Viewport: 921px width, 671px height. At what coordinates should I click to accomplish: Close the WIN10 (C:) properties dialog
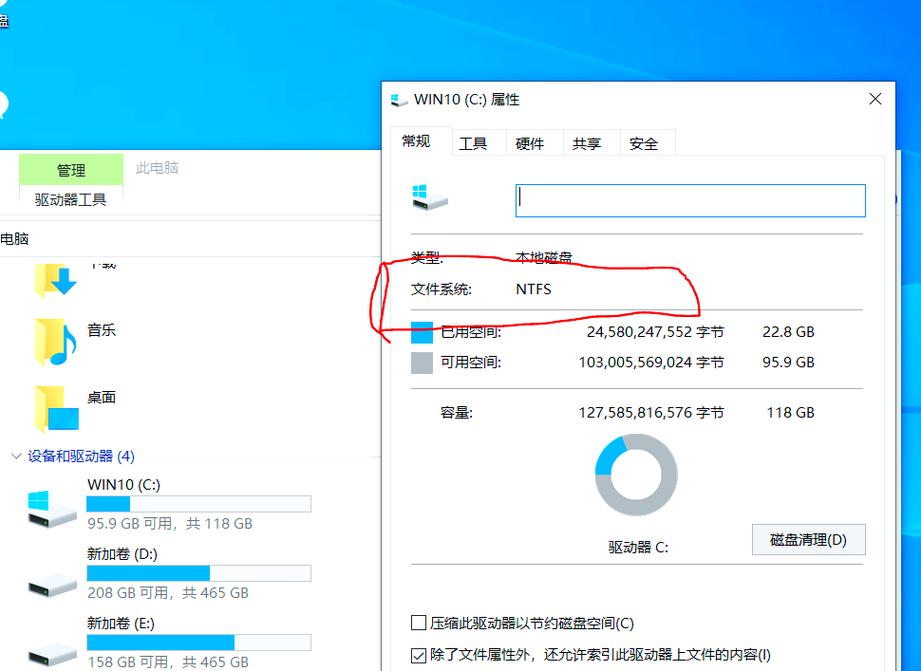pos(875,99)
